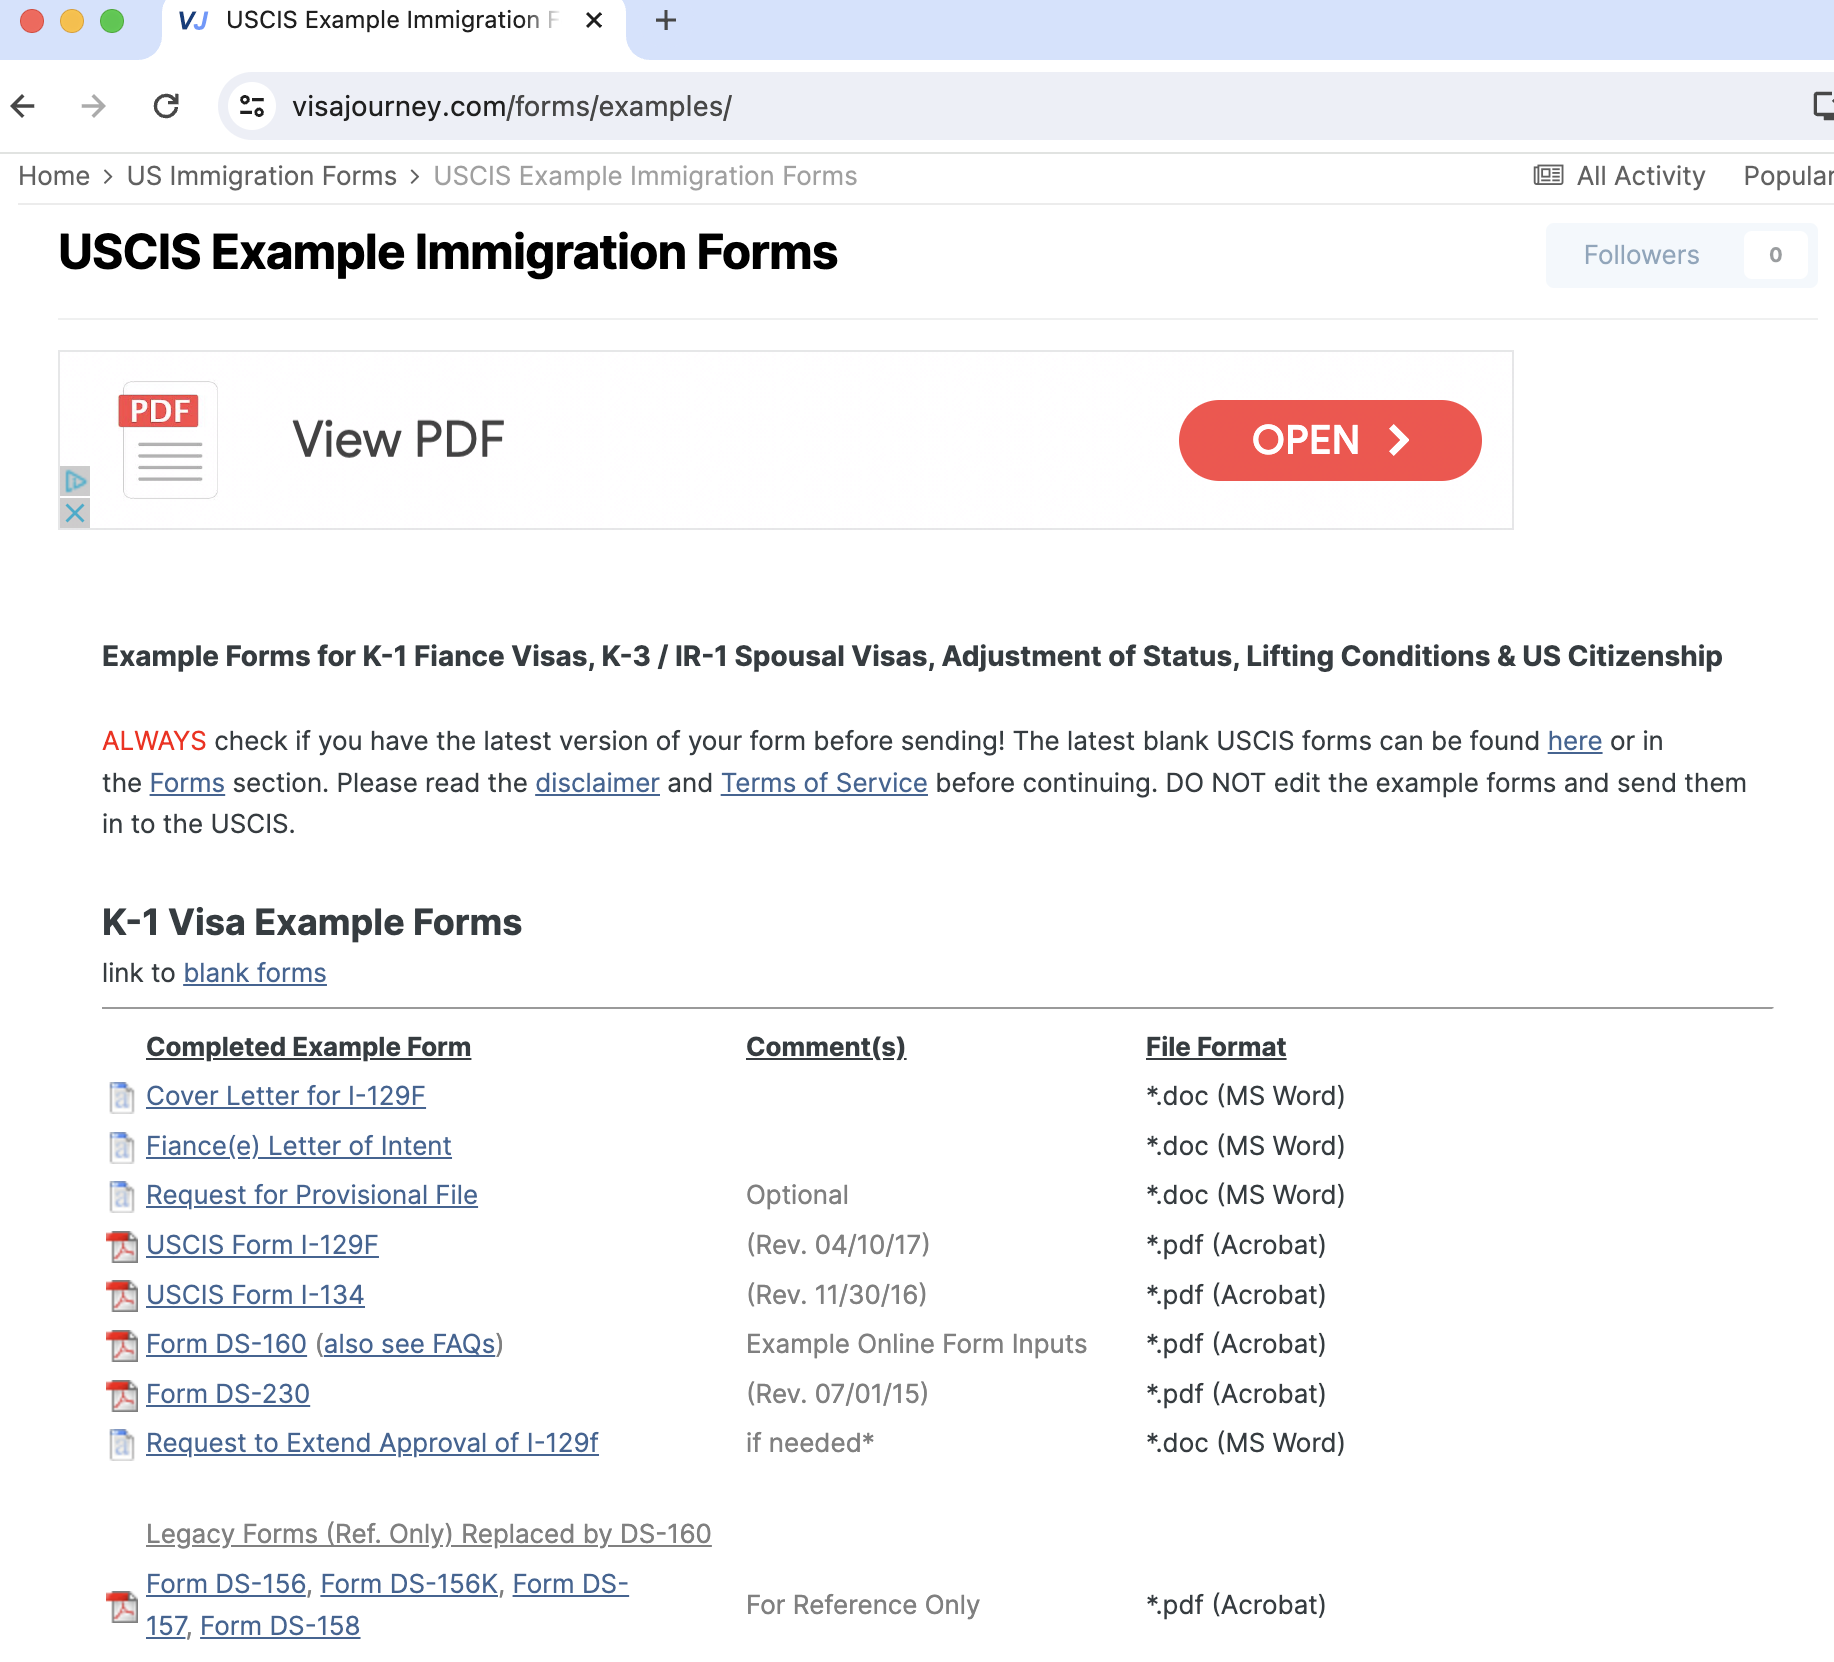Click PDF icon beside Form DS-230
Viewport: 1834px width, 1662px height.
pos(122,1395)
